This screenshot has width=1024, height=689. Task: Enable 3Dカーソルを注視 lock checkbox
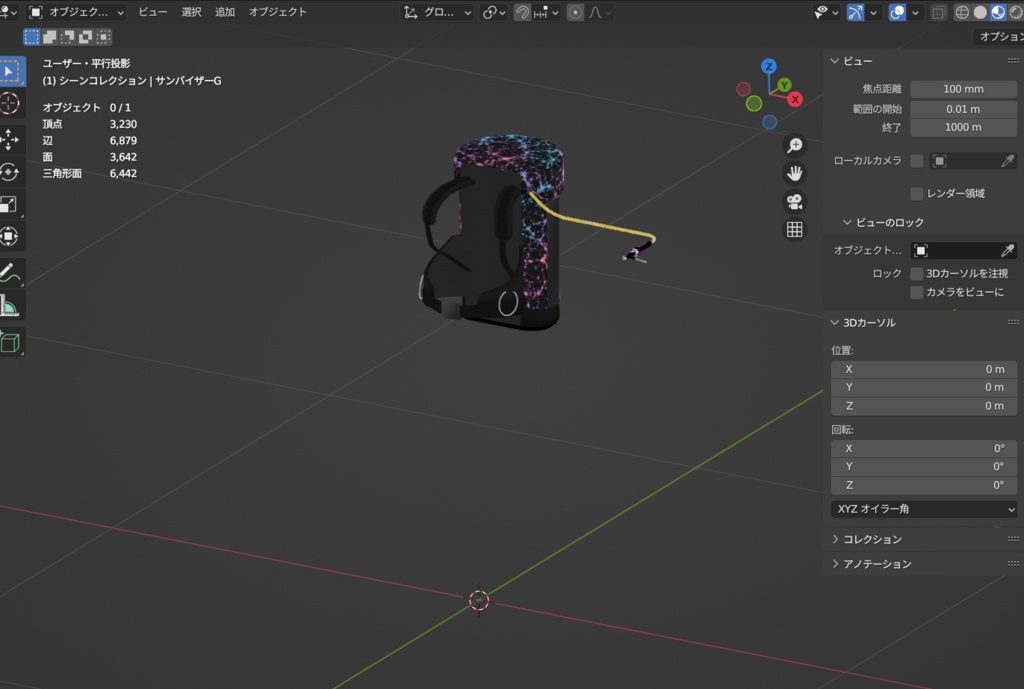tap(917, 273)
